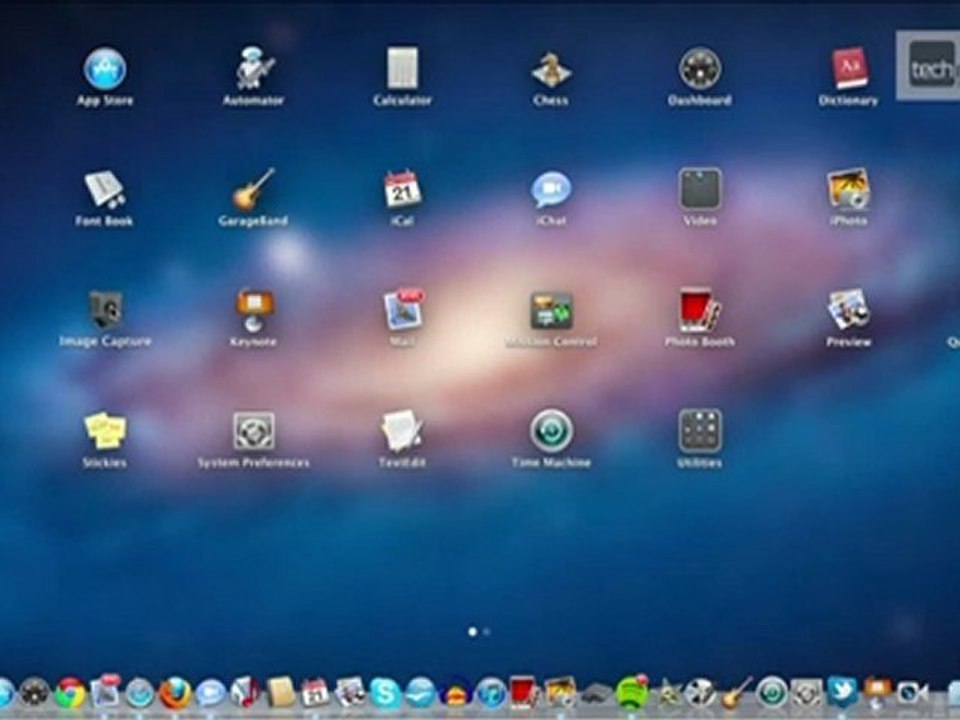Viewport: 960px width, 720px height.
Task: Open Time Machine in the Launchpad grid
Action: click(x=551, y=431)
